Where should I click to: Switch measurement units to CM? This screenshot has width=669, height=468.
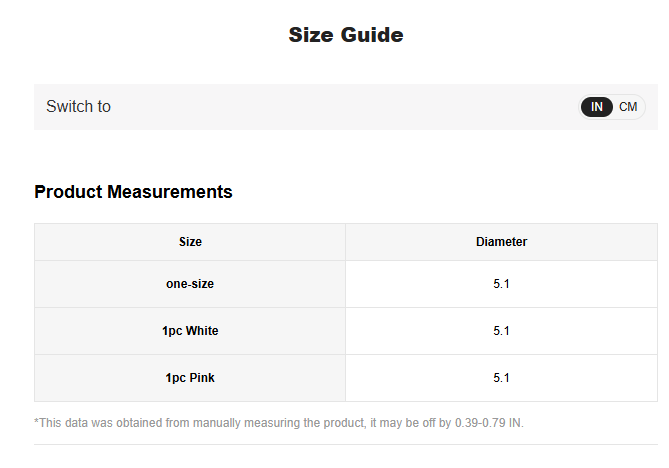tap(628, 107)
